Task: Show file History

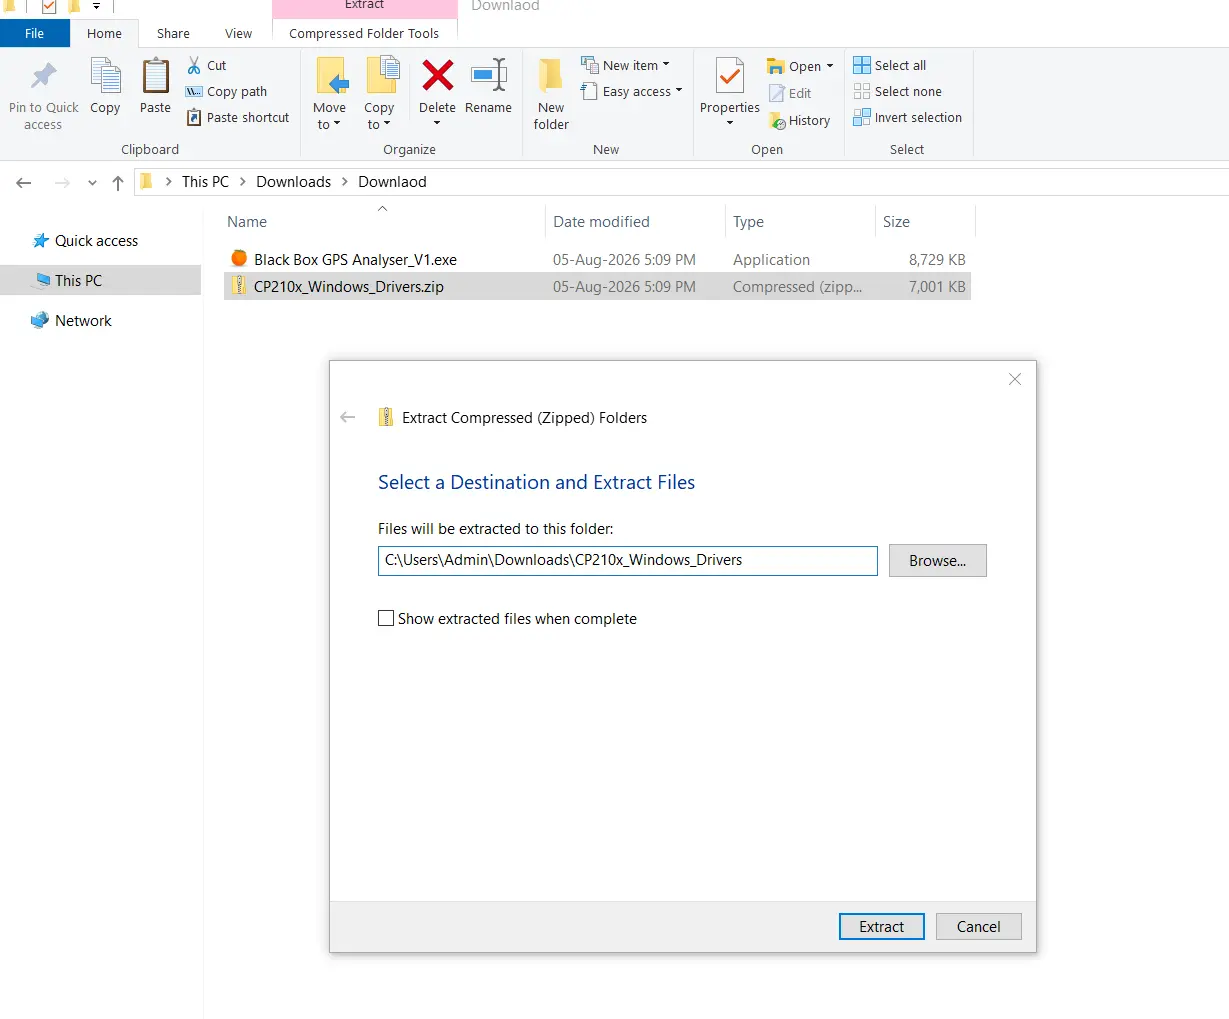Action: 799,120
